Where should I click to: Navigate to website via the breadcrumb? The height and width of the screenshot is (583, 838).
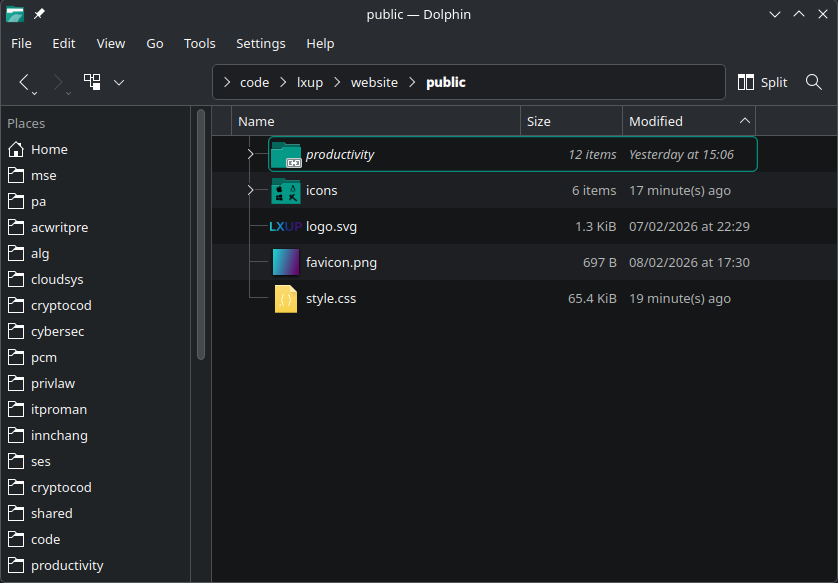click(374, 82)
